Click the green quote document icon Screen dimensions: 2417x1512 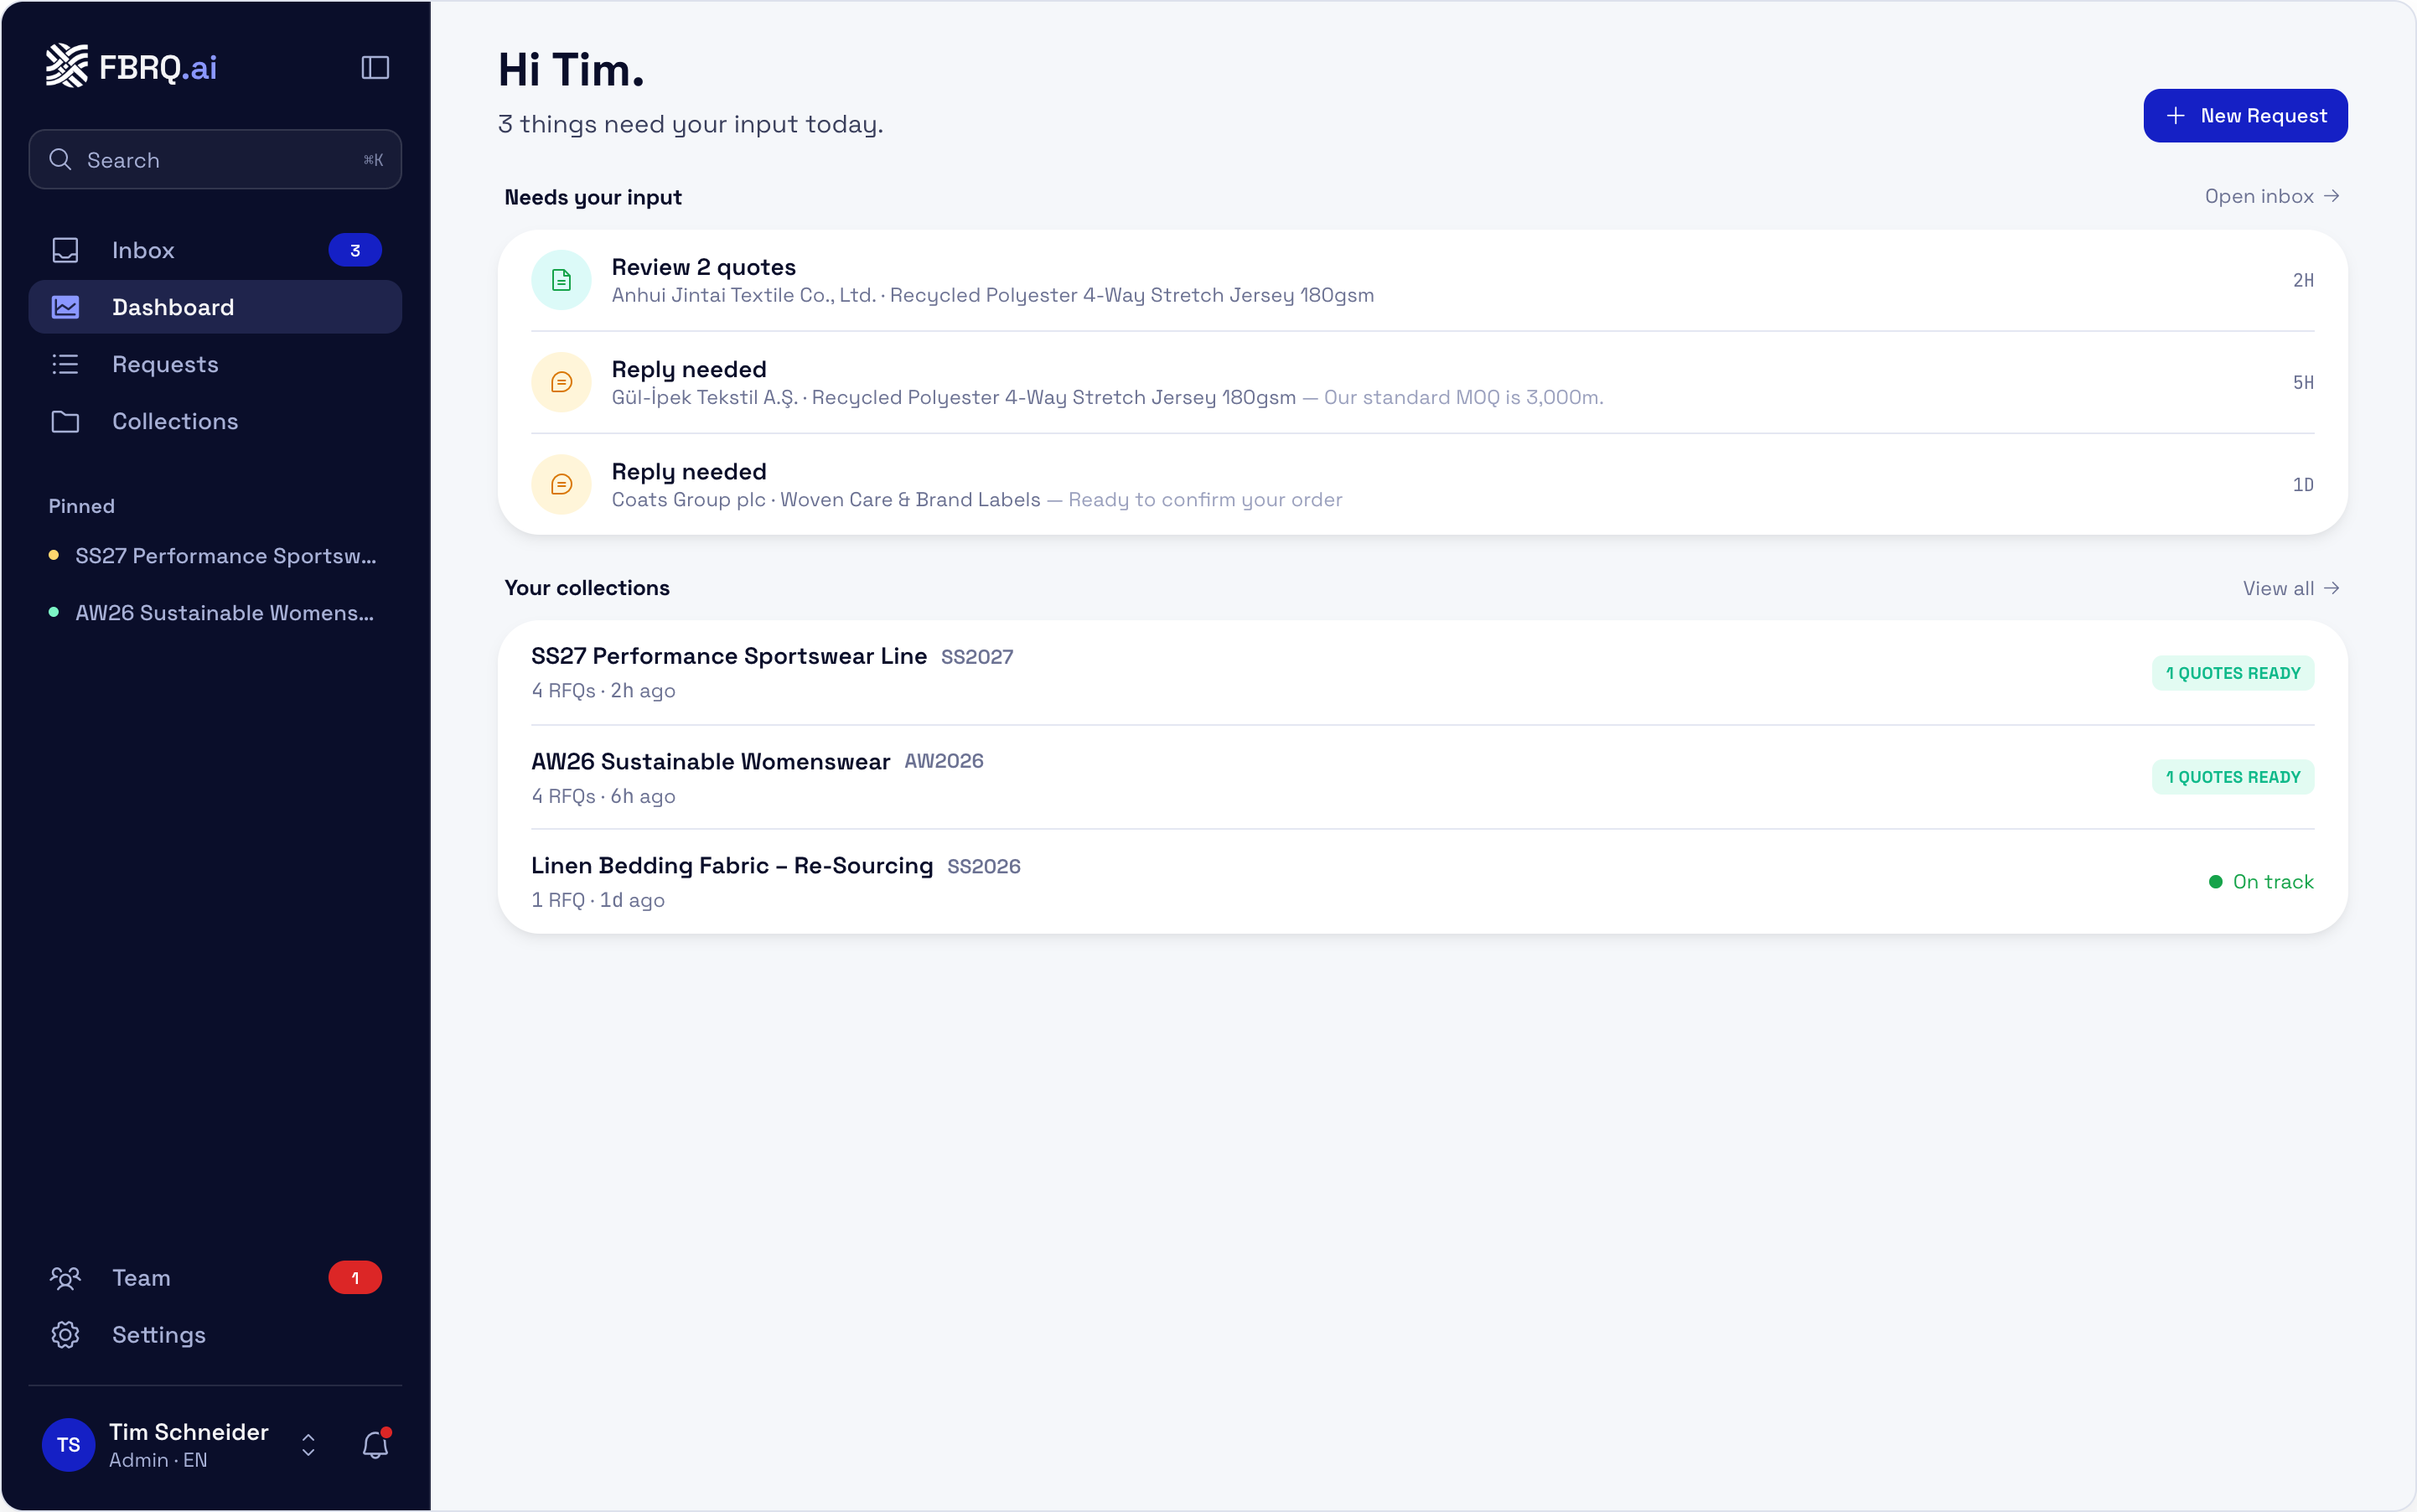coord(561,280)
